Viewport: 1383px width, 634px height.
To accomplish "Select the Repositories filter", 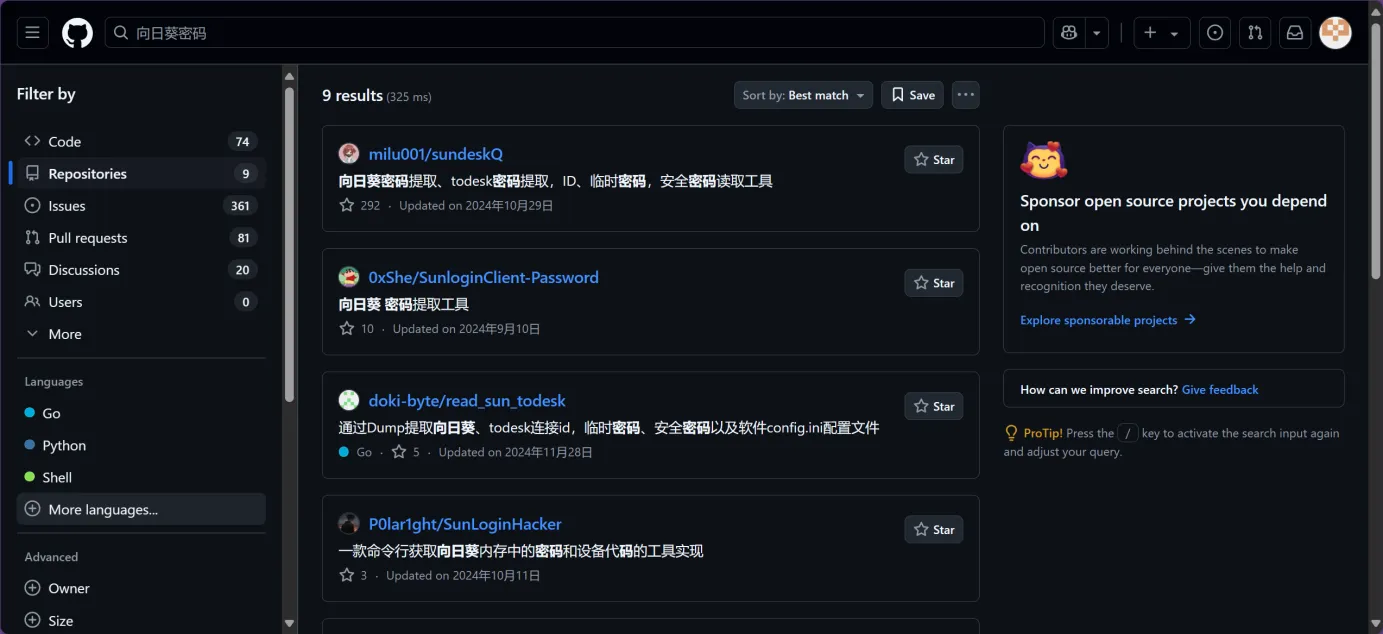I will click(x=141, y=173).
